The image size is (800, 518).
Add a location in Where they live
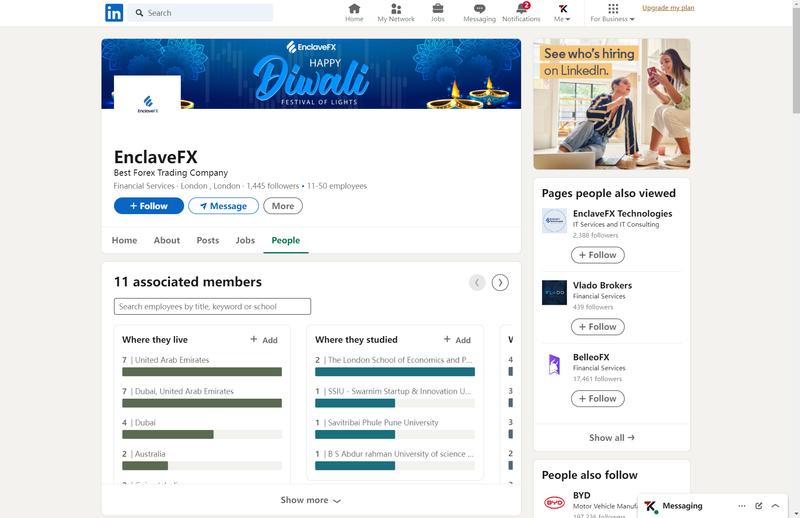click(264, 340)
